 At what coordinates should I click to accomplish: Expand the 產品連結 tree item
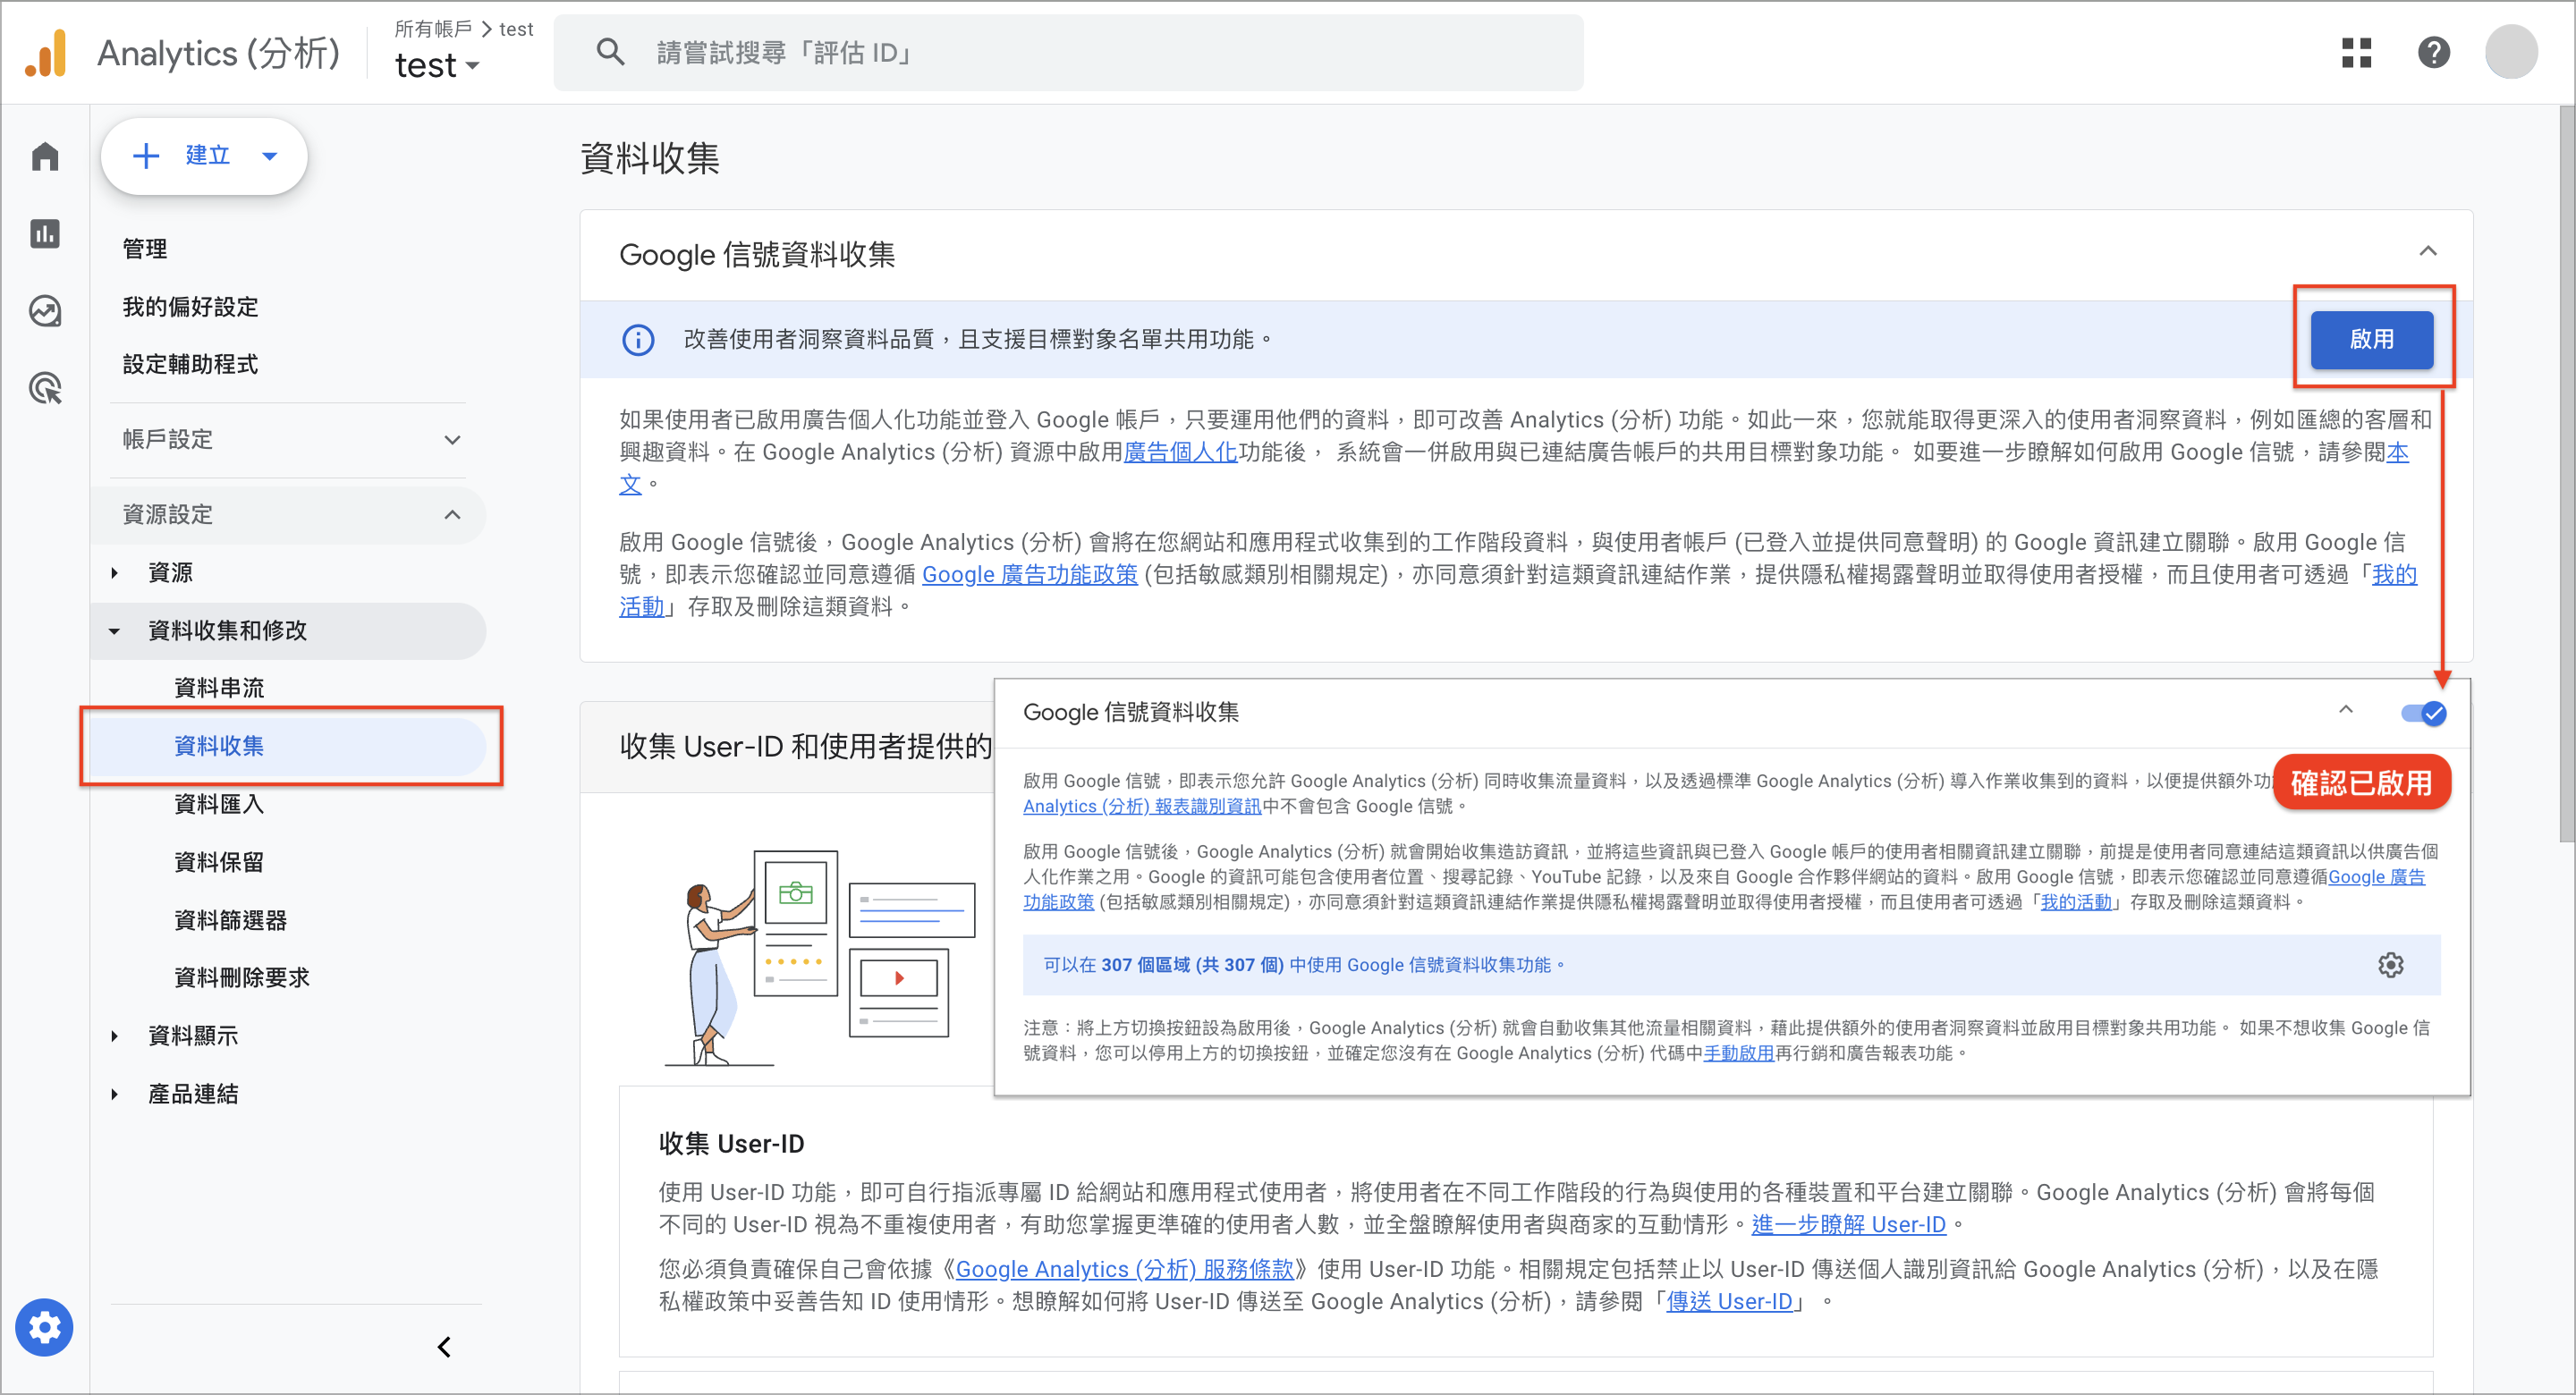click(114, 1094)
